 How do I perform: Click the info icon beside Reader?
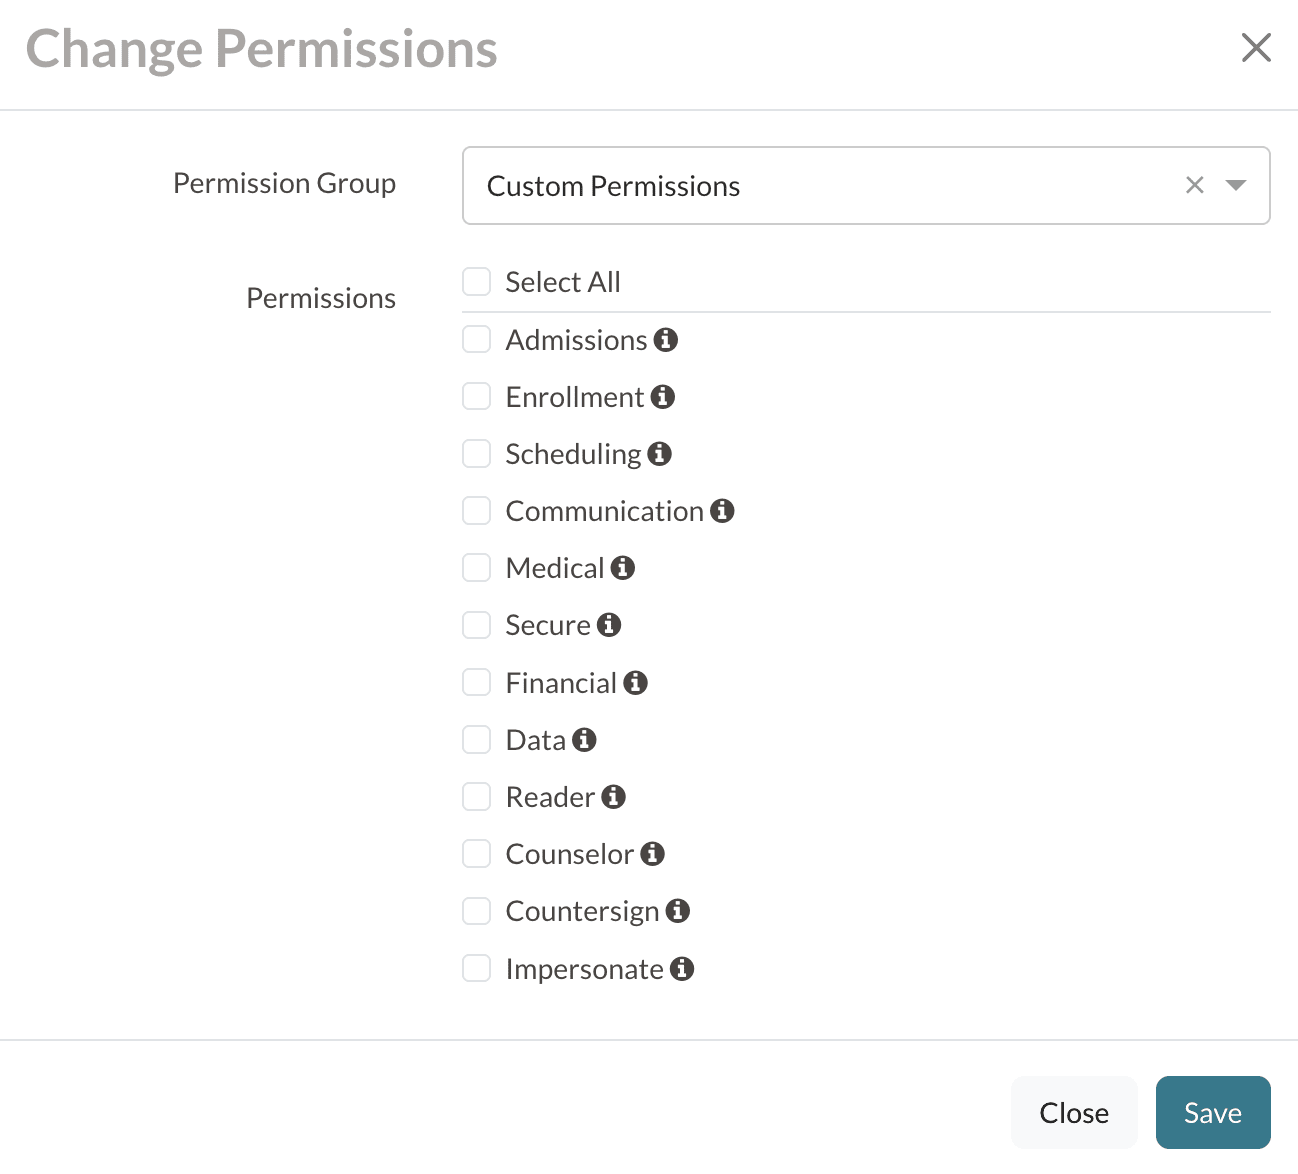(x=614, y=797)
